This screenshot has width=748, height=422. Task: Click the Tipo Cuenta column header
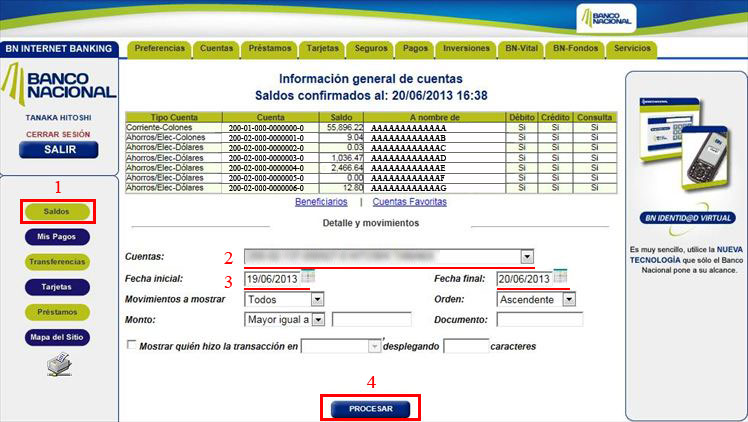174,117
